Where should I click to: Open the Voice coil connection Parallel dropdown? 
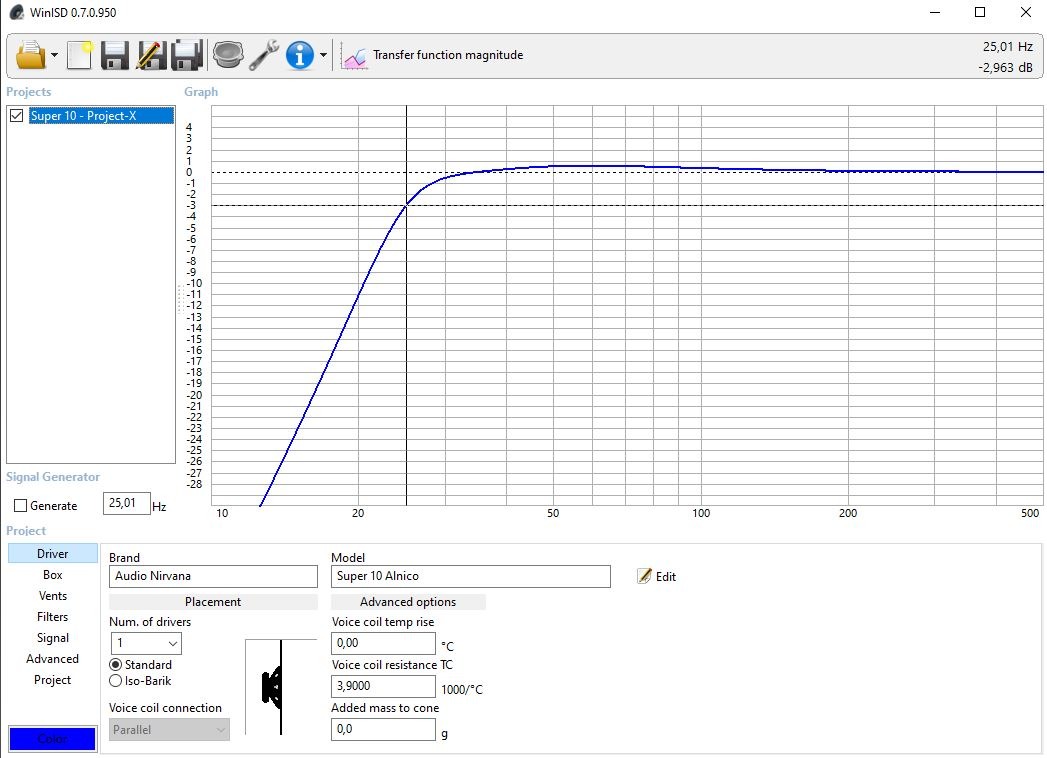click(x=170, y=730)
